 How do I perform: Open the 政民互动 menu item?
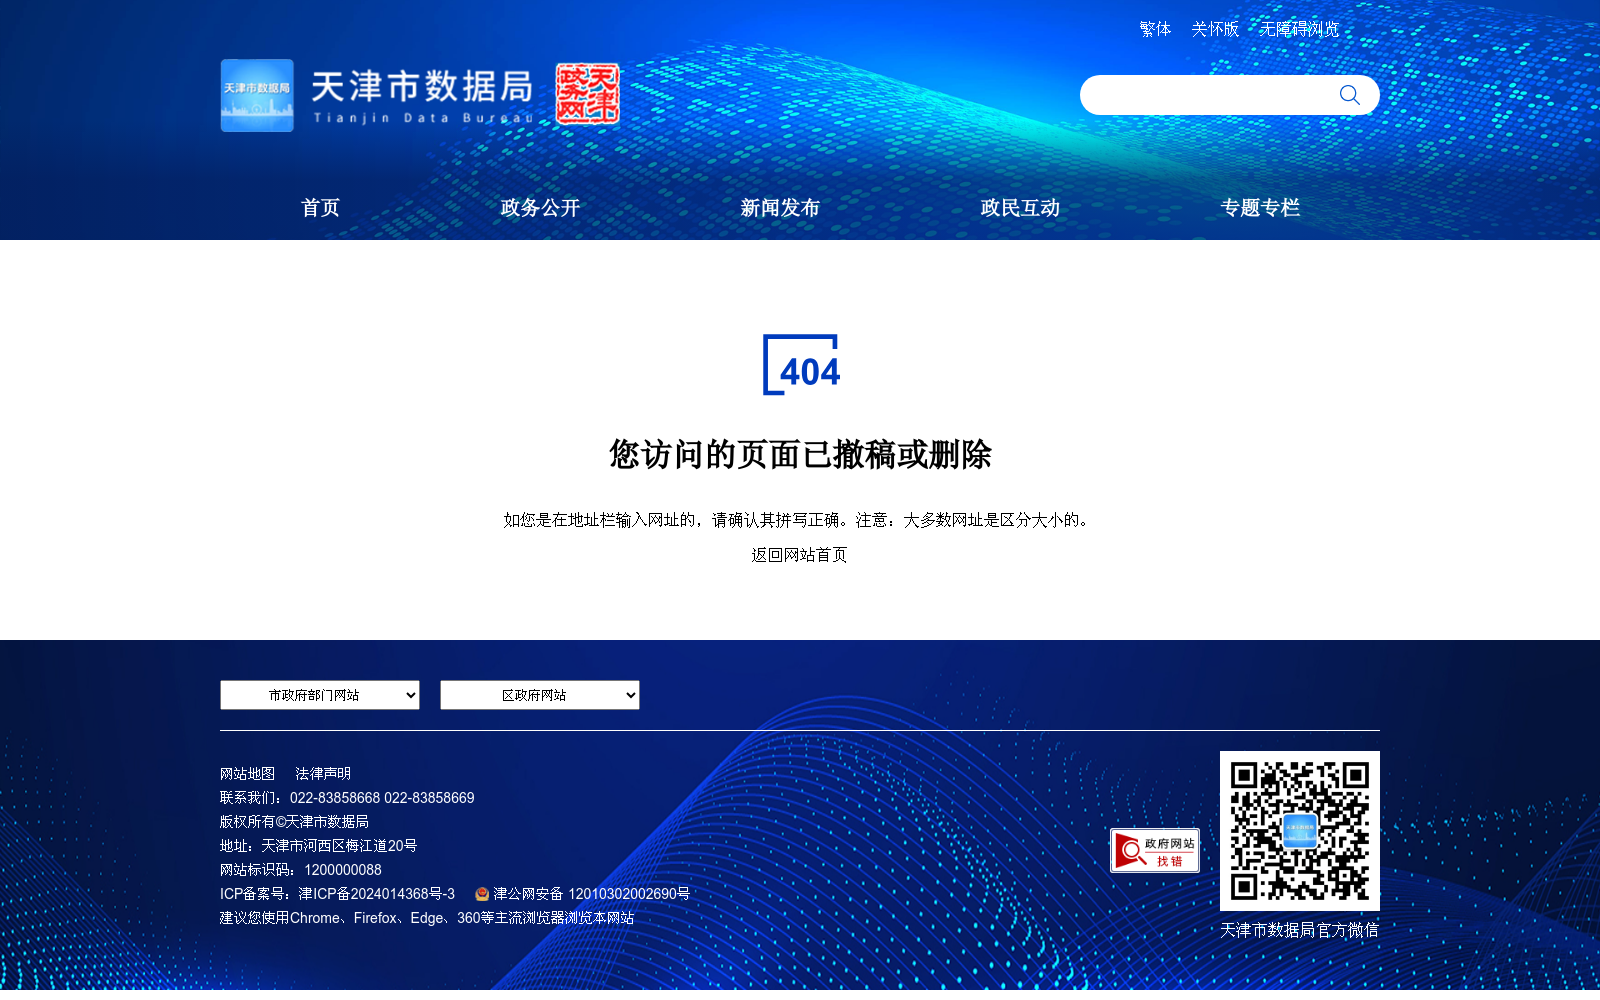point(1020,208)
